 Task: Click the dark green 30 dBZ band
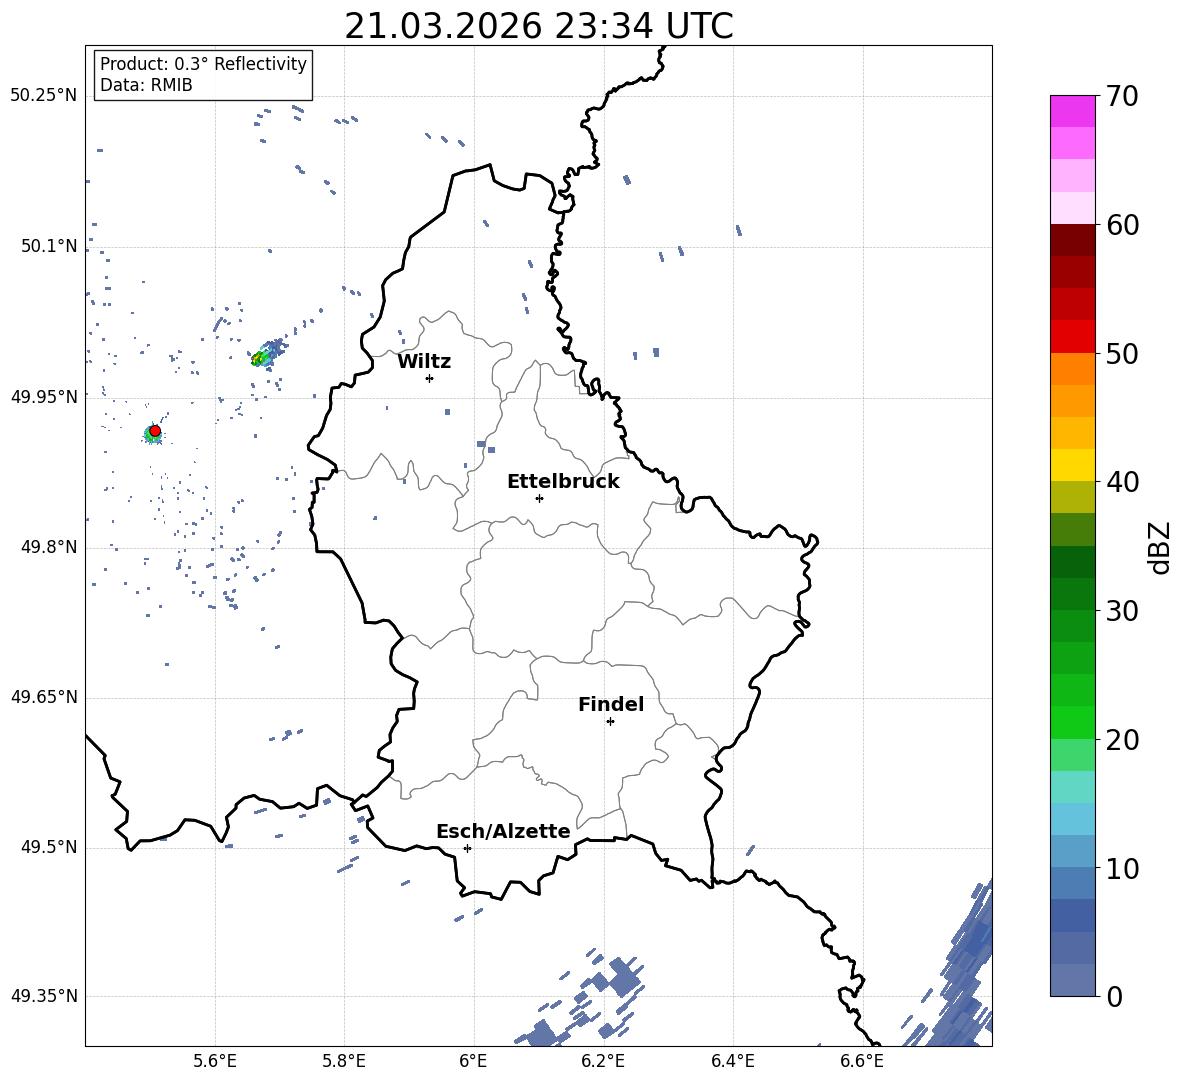[x=1072, y=593]
